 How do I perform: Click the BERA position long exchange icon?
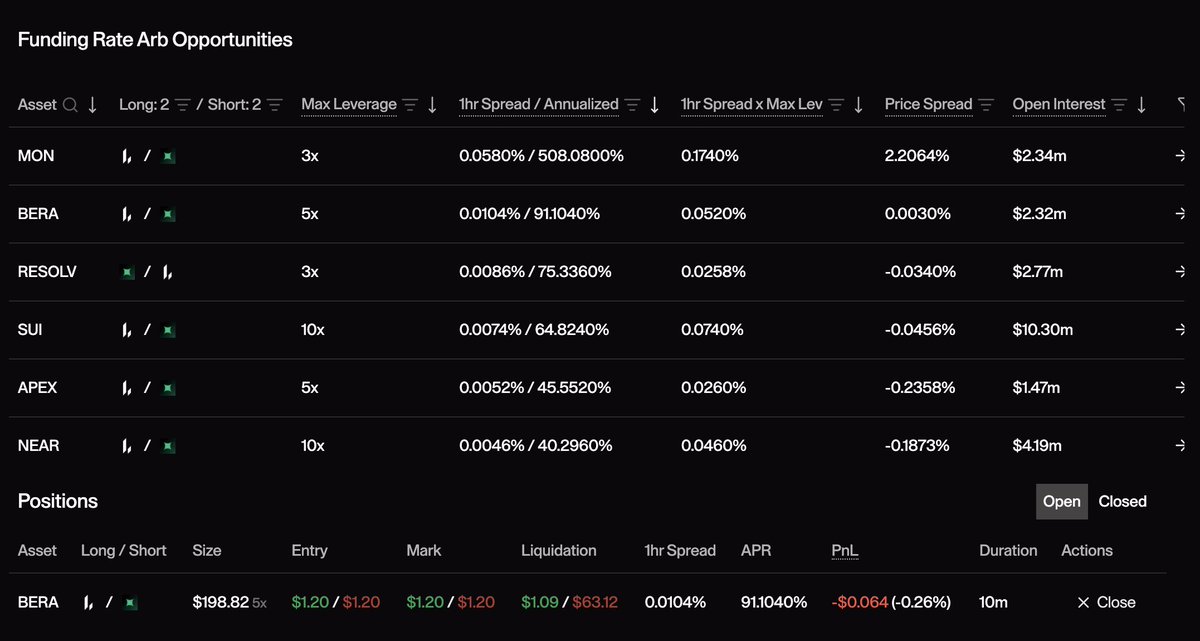click(x=89, y=603)
